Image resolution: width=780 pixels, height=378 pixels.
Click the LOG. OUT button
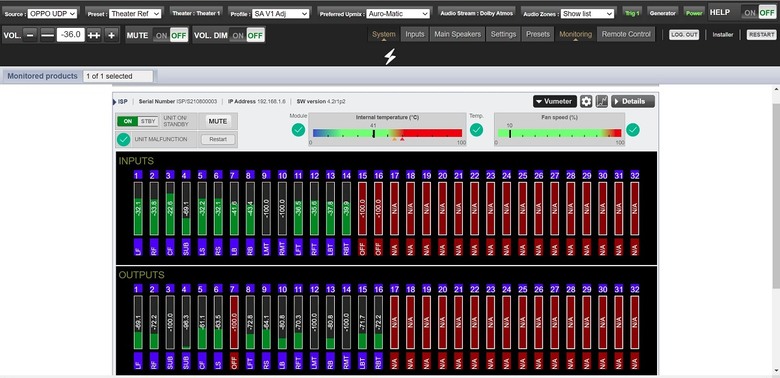pos(684,34)
